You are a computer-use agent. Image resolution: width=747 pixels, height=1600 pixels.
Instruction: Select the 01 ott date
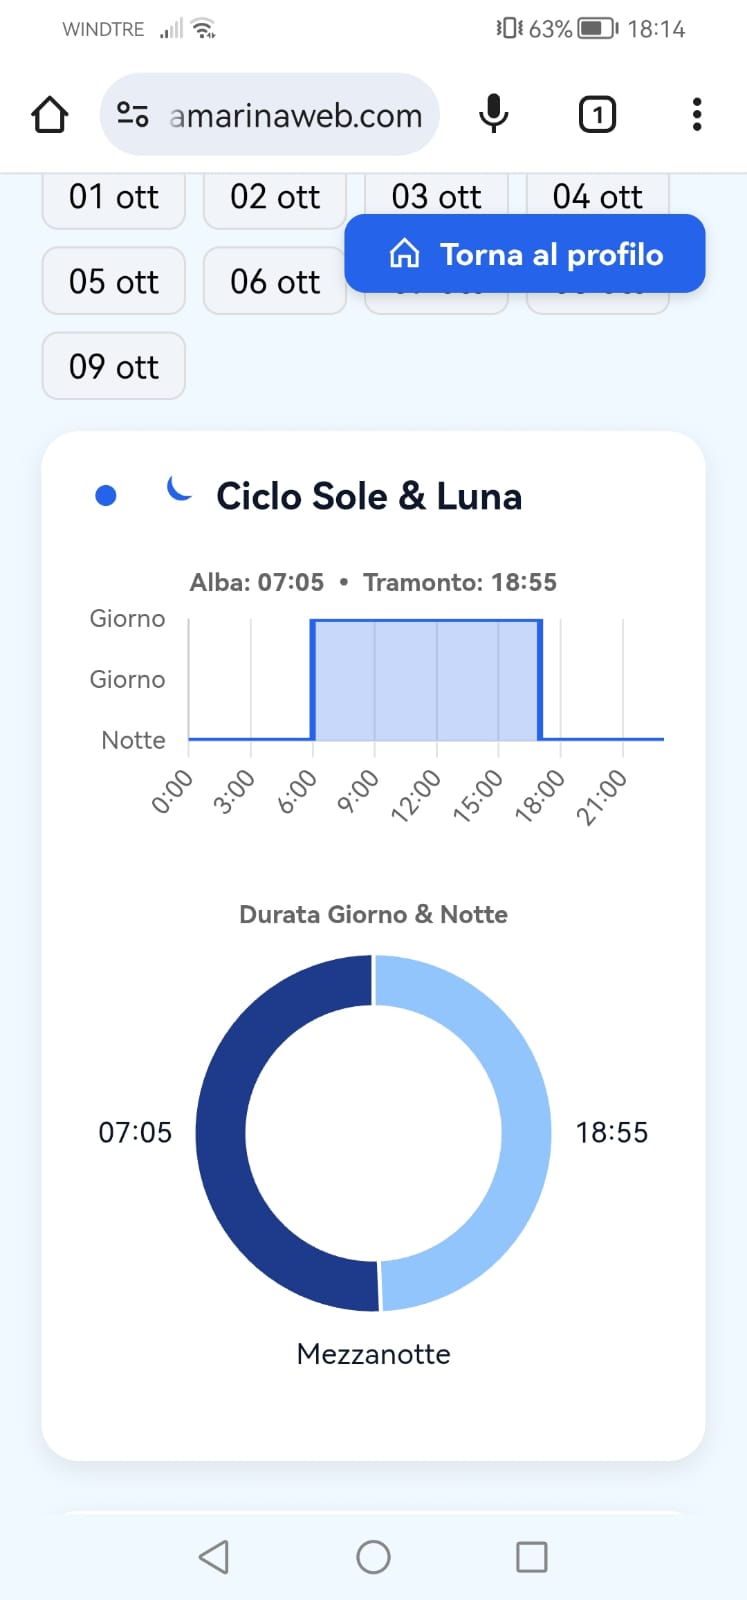114,198
